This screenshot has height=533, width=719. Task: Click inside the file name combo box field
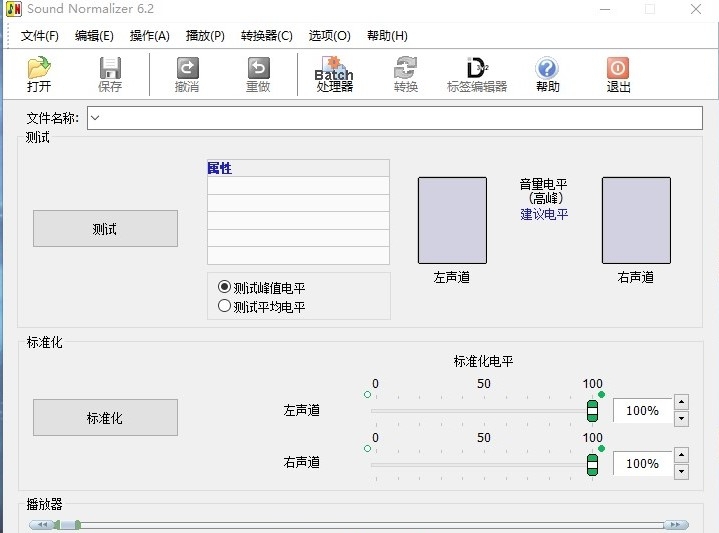coord(395,118)
